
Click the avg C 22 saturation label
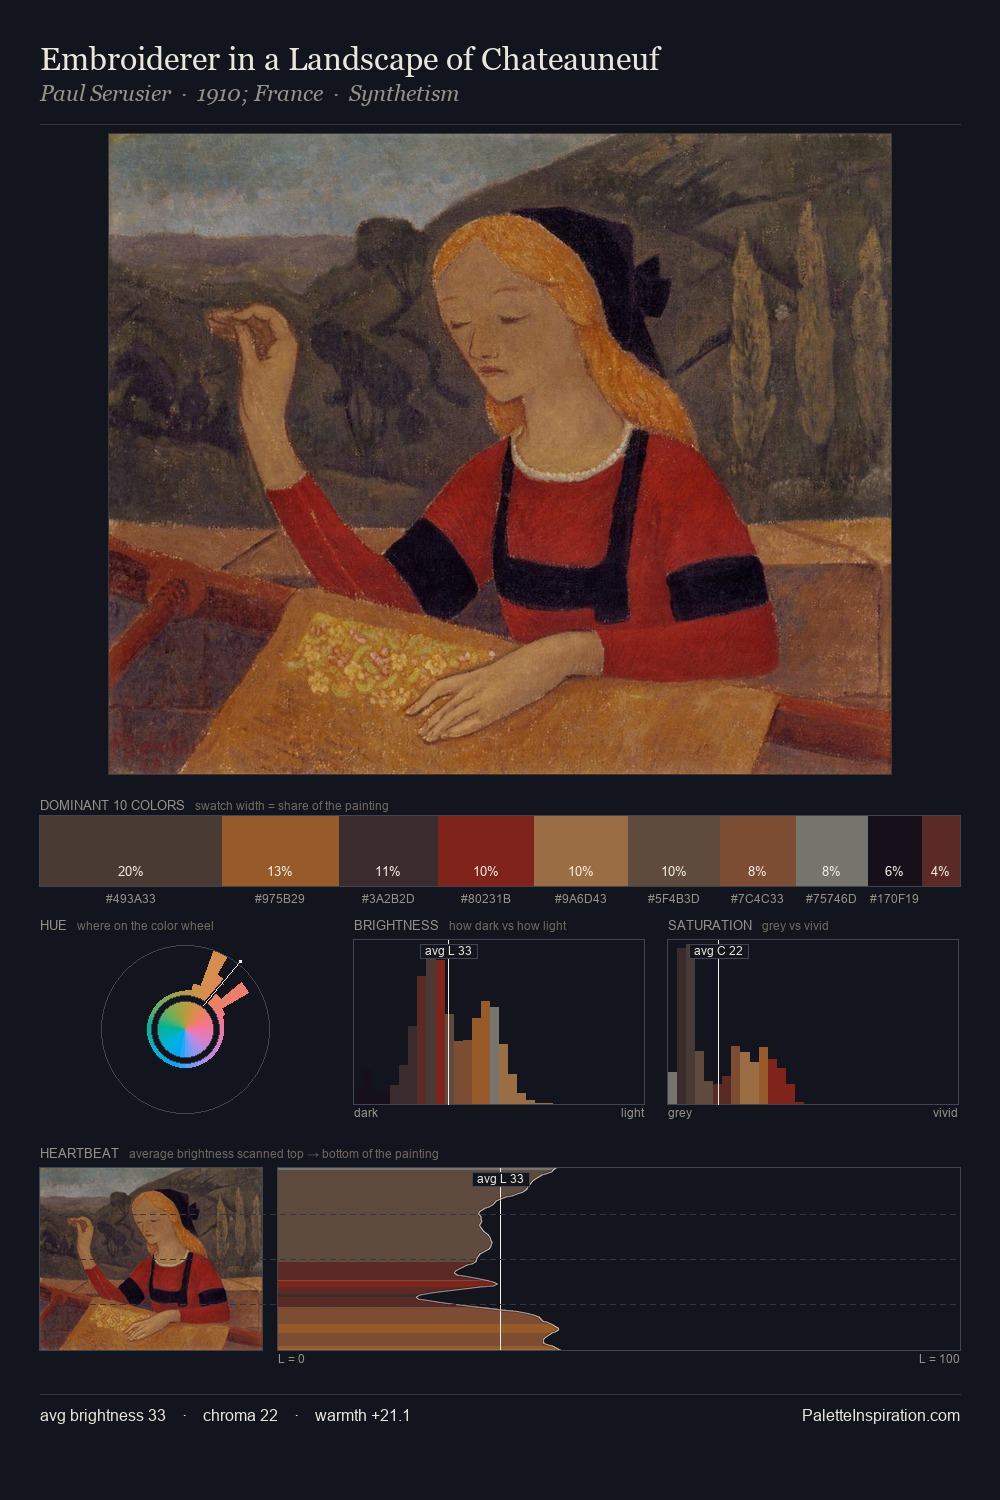pos(718,951)
